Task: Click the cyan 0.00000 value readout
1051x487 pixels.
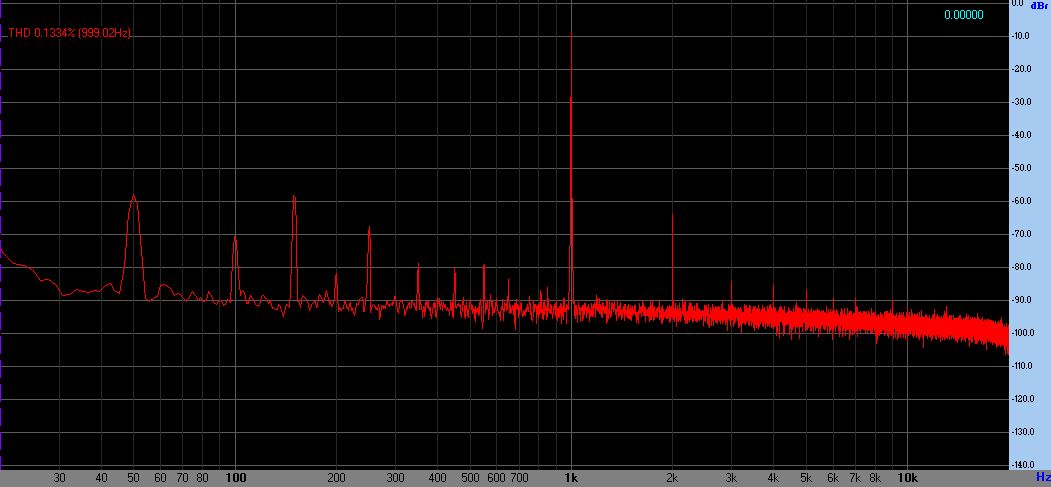Action: click(x=964, y=15)
